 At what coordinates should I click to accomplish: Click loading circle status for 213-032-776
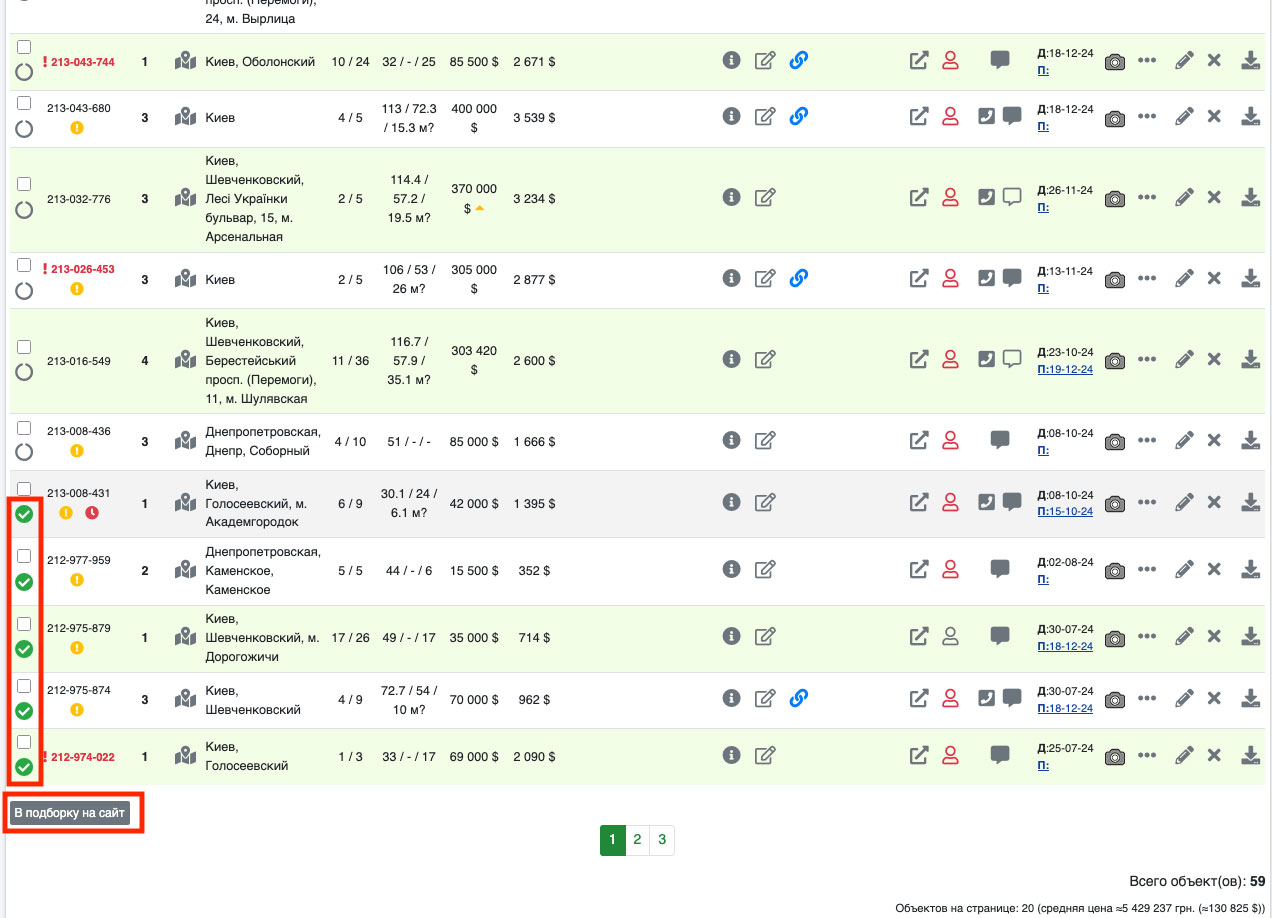tap(24, 210)
